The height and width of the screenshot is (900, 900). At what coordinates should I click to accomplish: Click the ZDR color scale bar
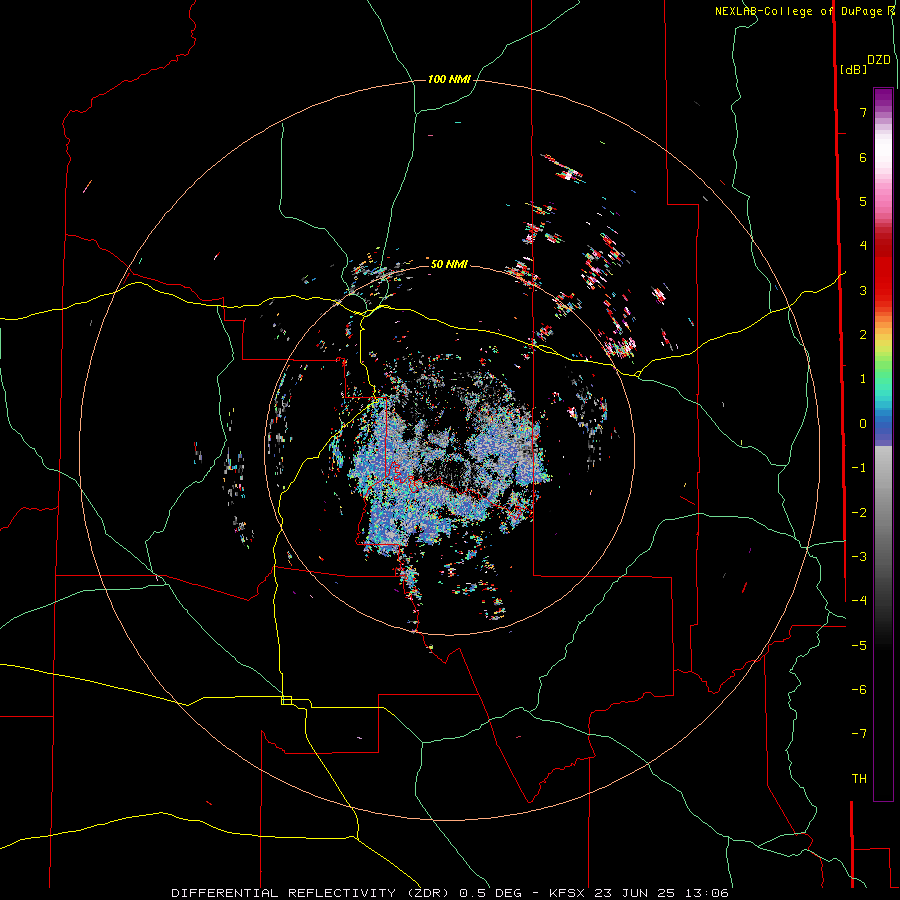[x=883, y=444]
